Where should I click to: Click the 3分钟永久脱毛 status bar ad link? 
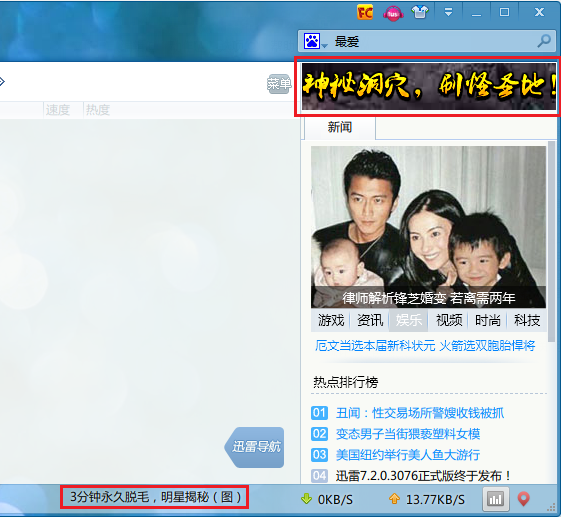[x=155, y=497]
